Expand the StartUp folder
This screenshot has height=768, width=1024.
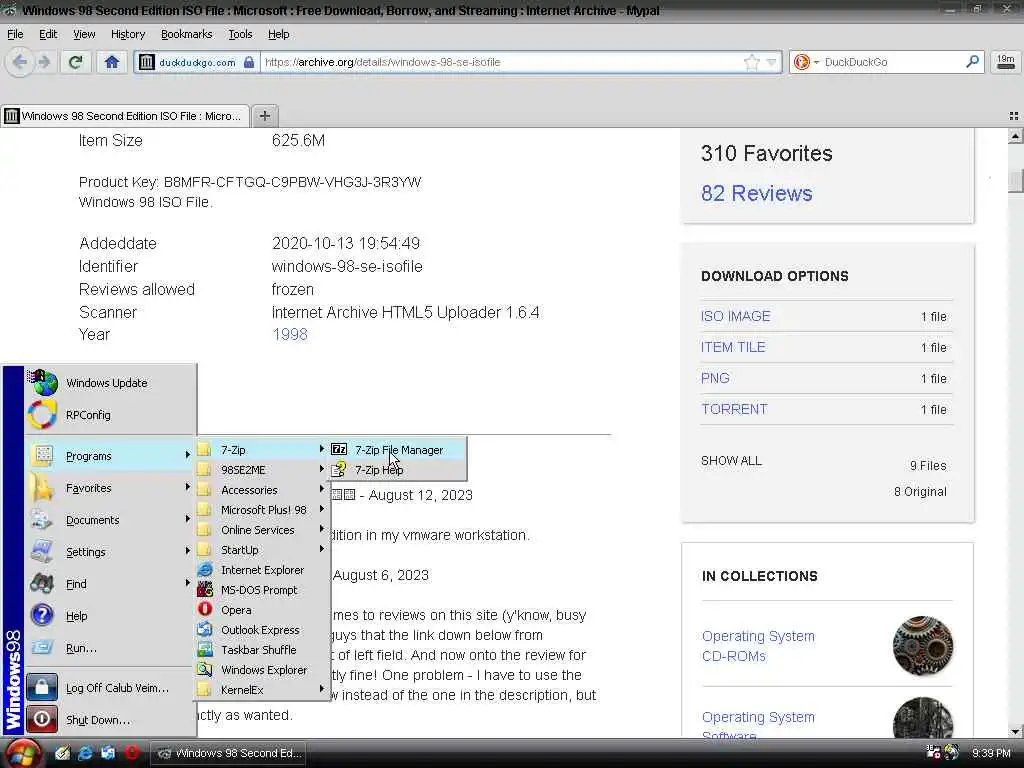point(262,550)
